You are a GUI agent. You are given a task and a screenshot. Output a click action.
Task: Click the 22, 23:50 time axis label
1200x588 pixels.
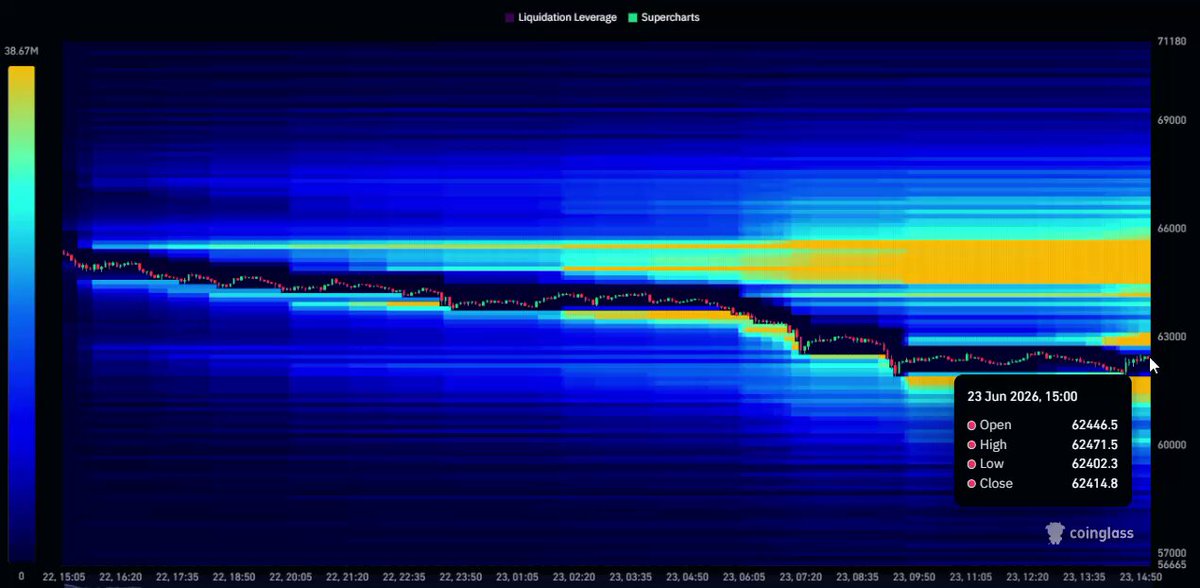(462, 577)
